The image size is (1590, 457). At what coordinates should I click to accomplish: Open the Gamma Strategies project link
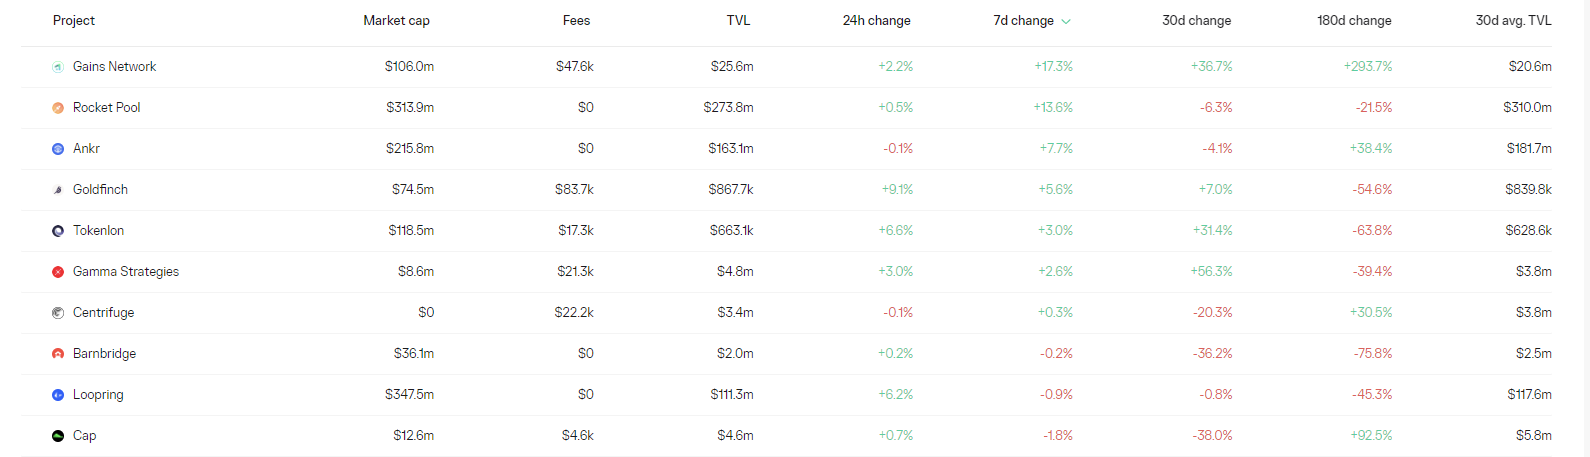pos(125,272)
